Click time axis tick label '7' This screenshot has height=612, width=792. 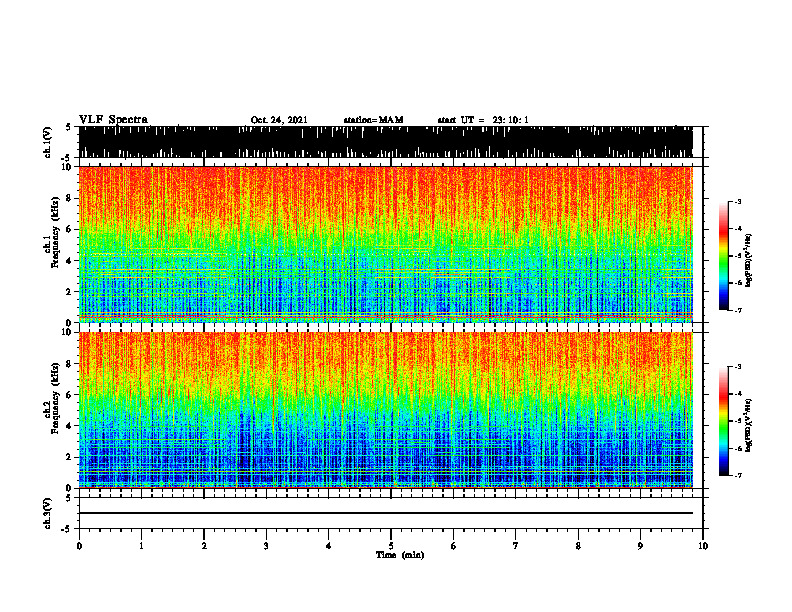(516, 546)
